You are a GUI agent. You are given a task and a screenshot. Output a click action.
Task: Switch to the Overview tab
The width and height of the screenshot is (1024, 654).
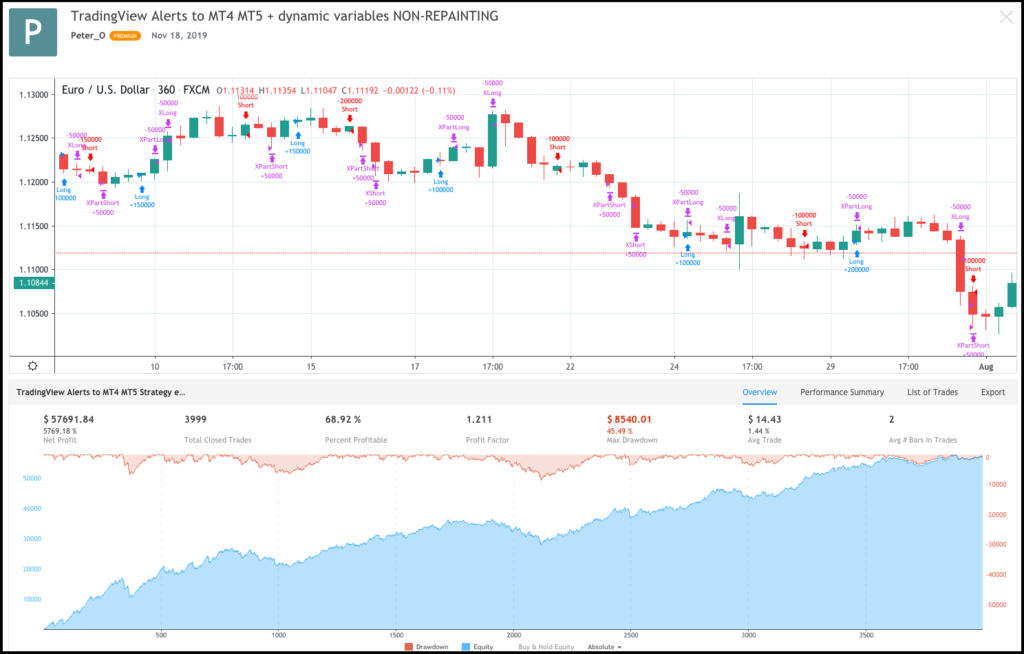click(x=762, y=392)
